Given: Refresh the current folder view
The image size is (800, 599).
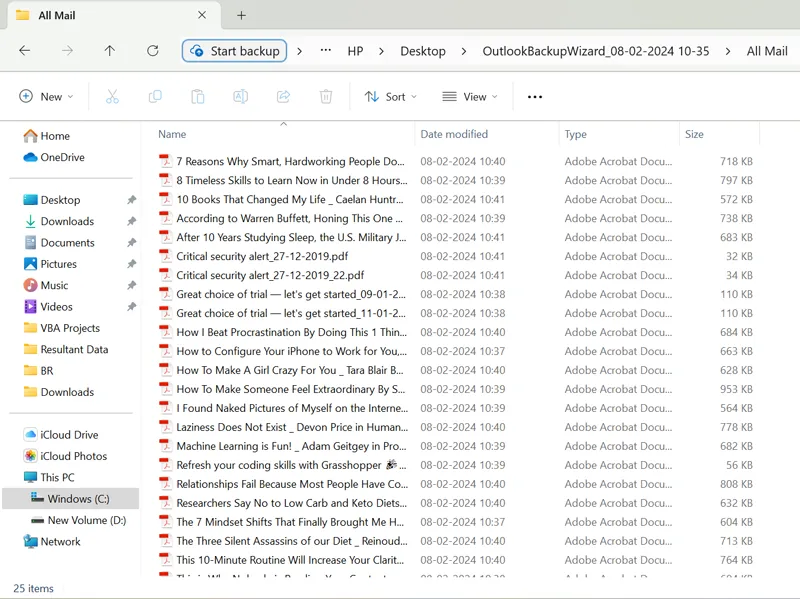Looking at the screenshot, I should (x=152, y=51).
